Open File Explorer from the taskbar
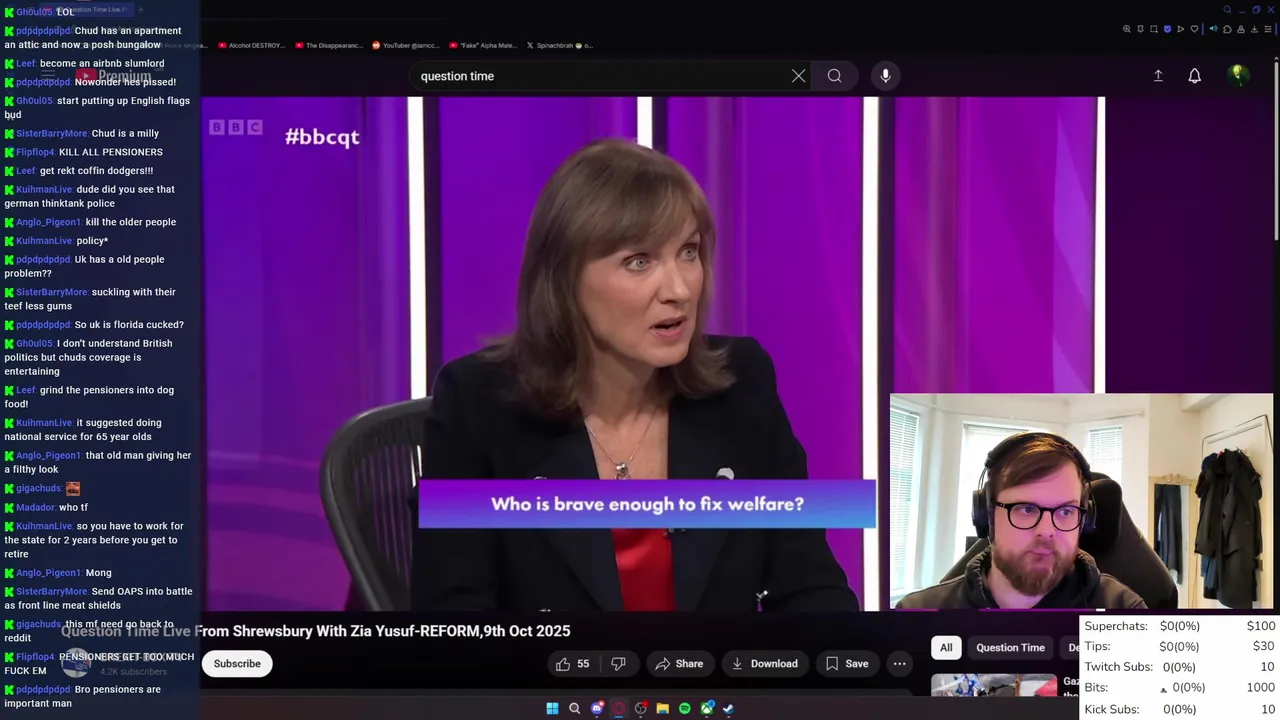The width and height of the screenshot is (1280, 720). click(x=662, y=708)
